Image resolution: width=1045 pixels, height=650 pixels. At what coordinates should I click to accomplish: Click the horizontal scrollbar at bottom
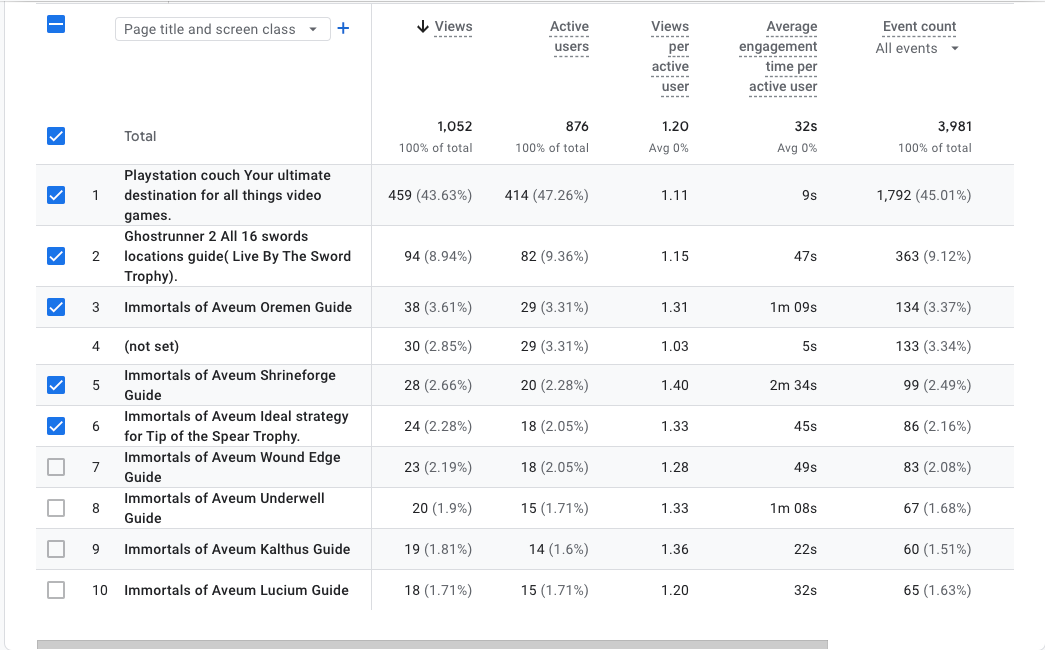432,644
